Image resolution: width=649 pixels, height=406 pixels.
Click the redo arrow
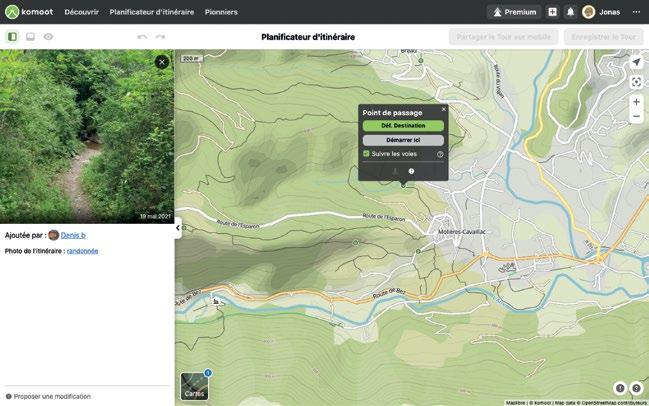coord(160,37)
